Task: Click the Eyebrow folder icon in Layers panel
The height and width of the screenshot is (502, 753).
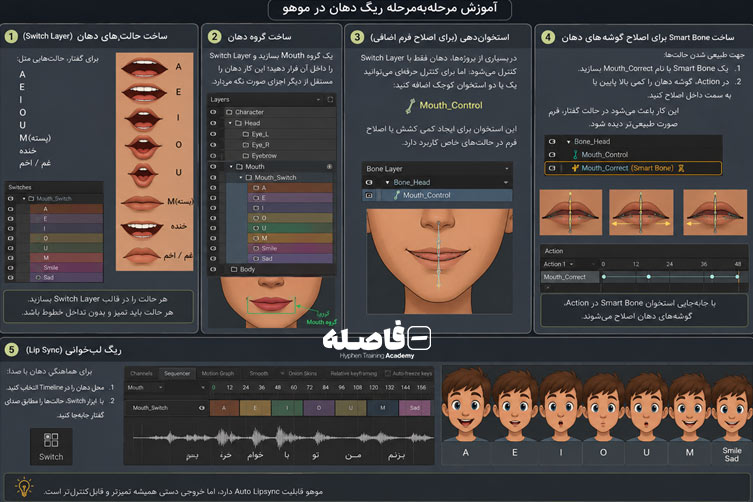Action: click(x=246, y=156)
